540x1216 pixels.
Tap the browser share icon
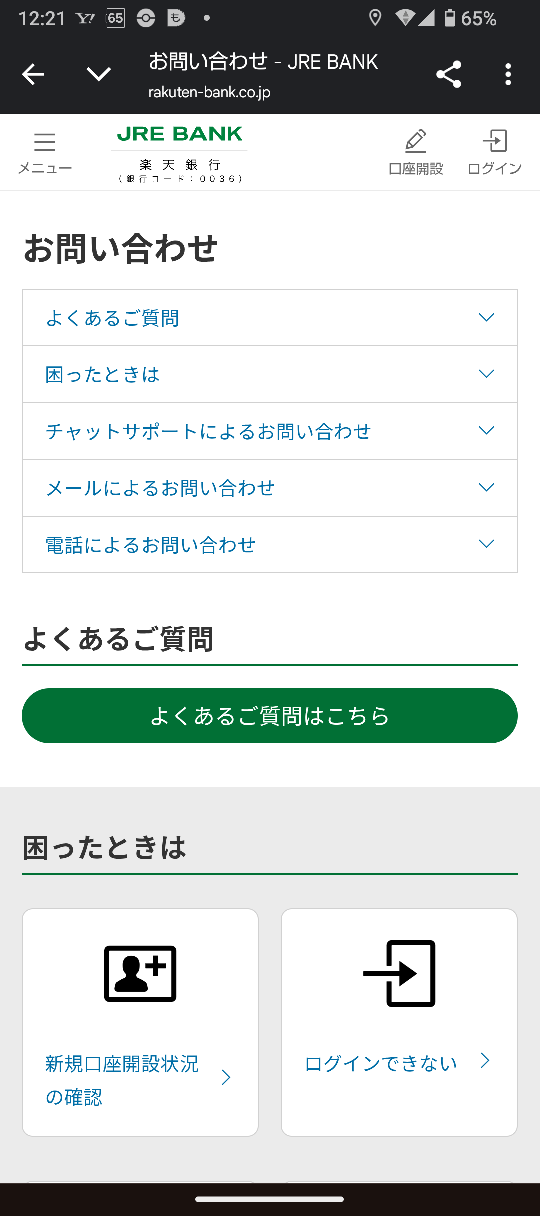pyautogui.click(x=449, y=74)
